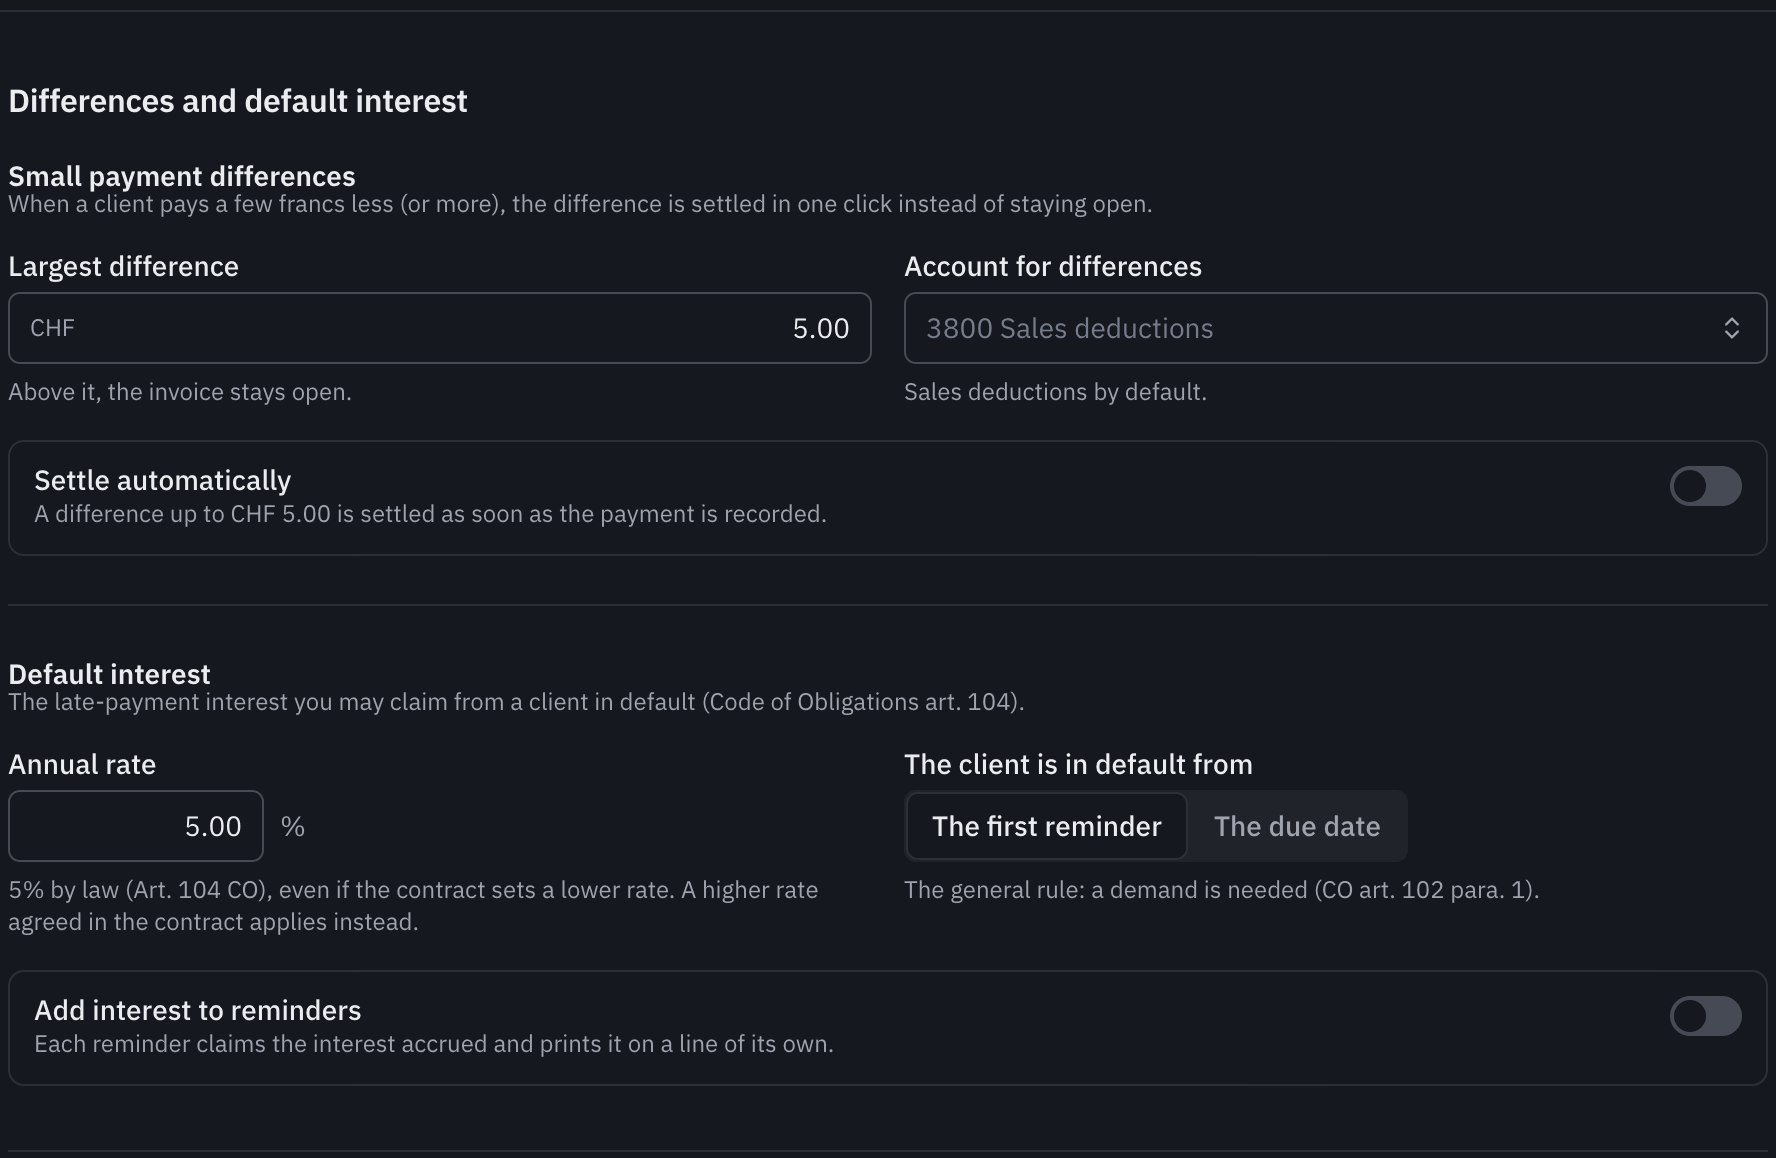Click the Account for differences label
This screenshot has height=1158, width=1776.
(1053, 267)
